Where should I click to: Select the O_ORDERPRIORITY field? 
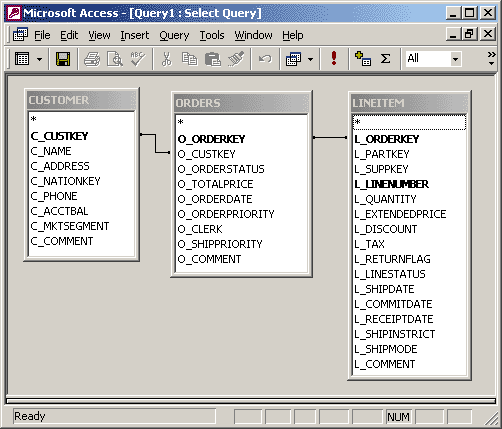pyautogui.click(x=241, y=214)
